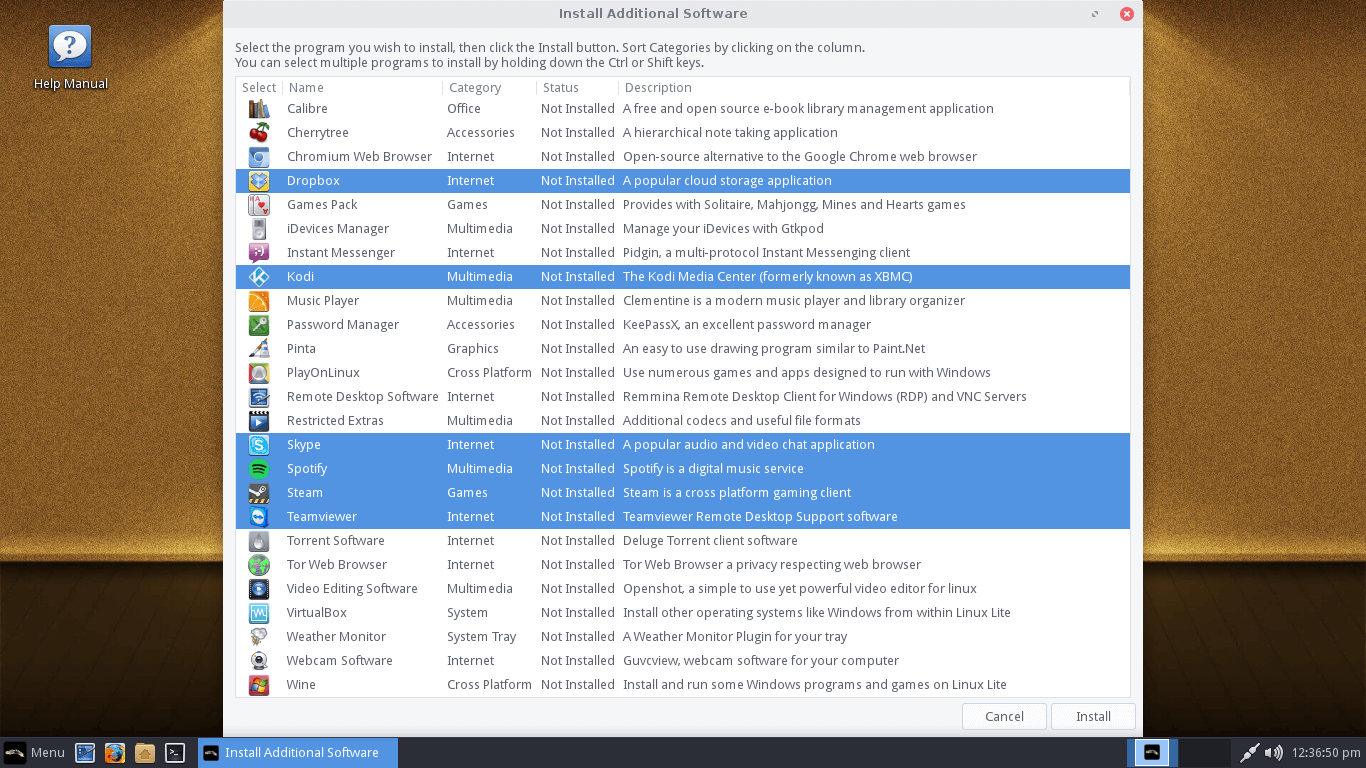1366x768 pixels.
Task: Click the Steam 'Games' category cell
Action: click(x=467, y=493)
